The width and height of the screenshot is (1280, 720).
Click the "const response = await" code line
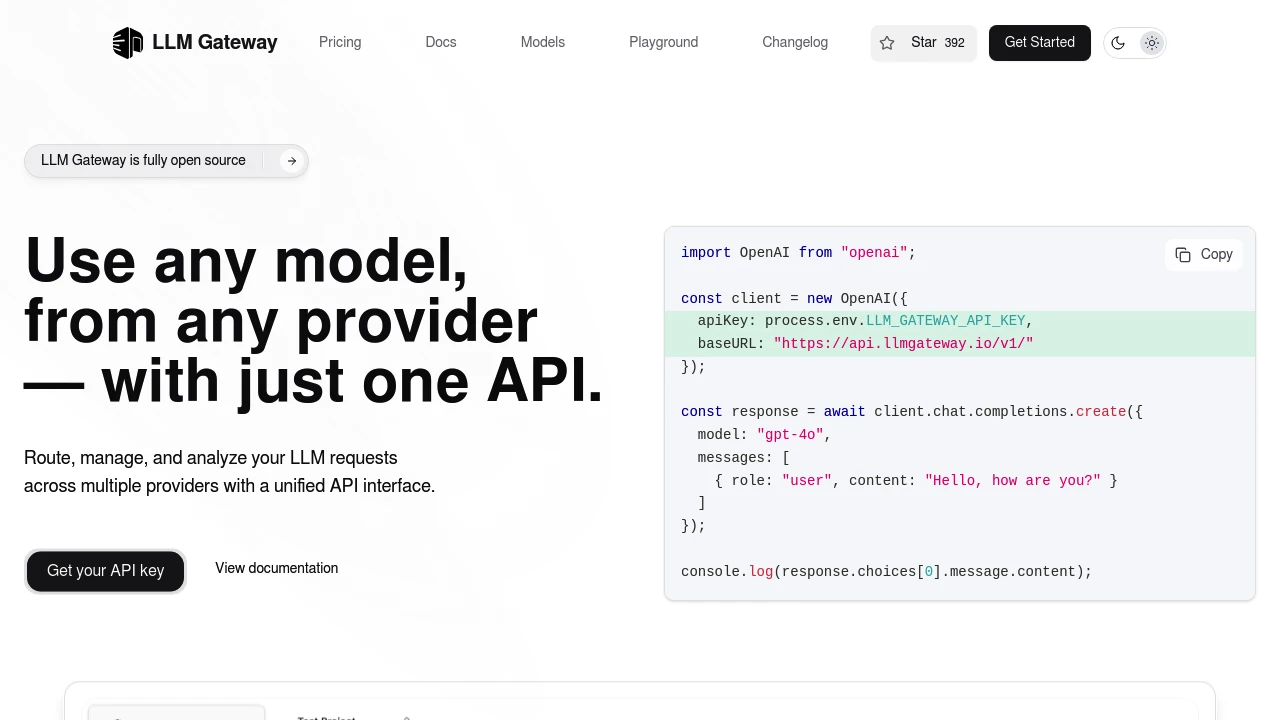click(911, 412)
